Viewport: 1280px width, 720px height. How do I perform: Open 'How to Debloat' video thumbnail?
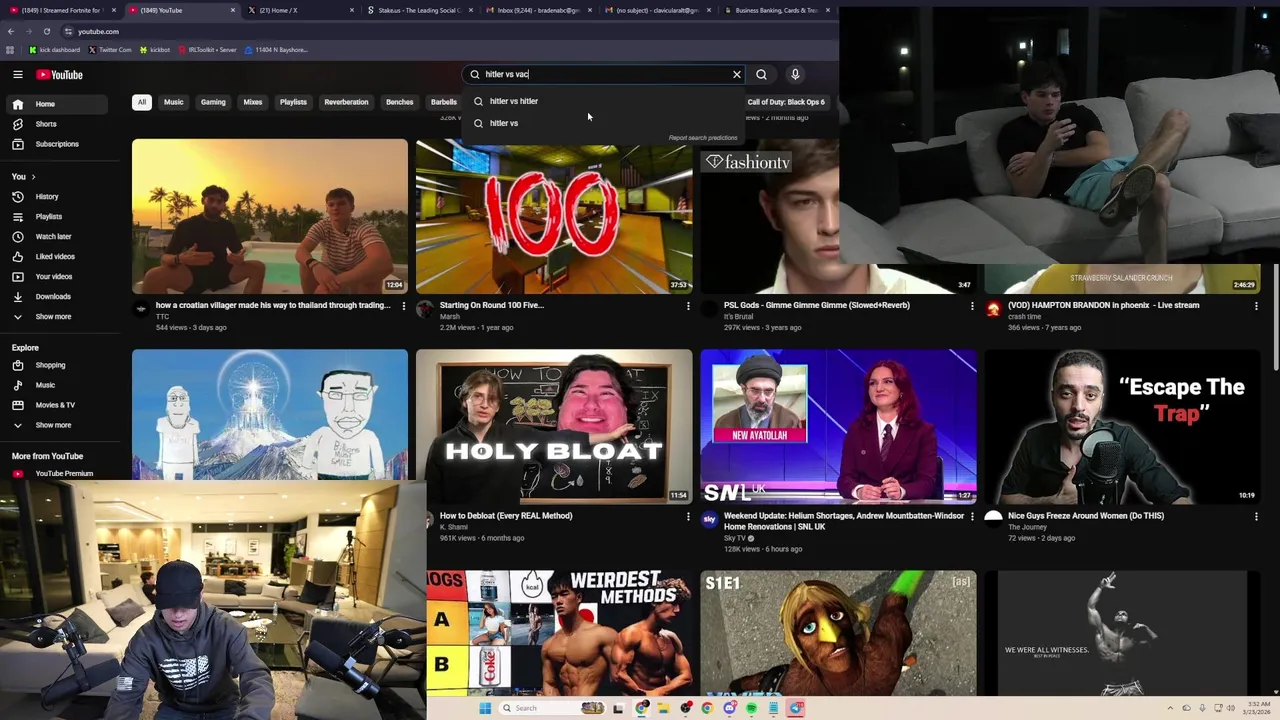click(x=554, y=427)
